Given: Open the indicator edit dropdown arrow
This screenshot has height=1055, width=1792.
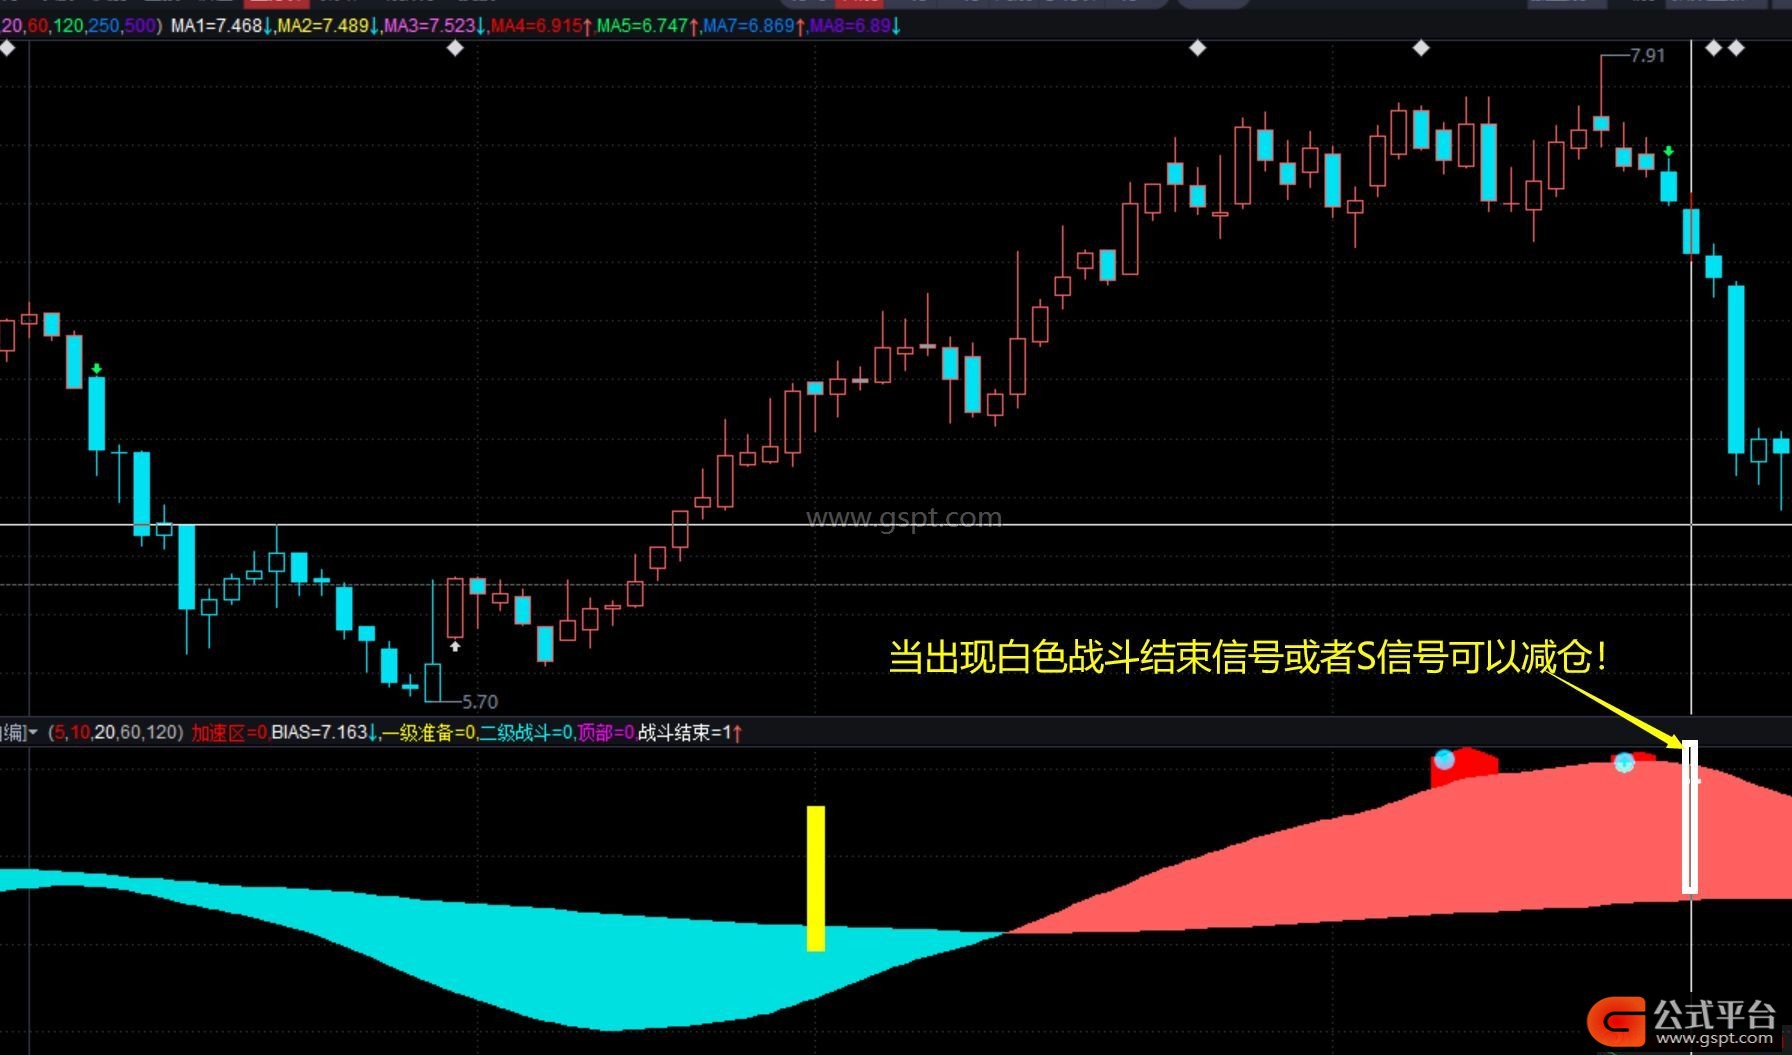Looking at the screenshot, I should [x=33, y=733].
